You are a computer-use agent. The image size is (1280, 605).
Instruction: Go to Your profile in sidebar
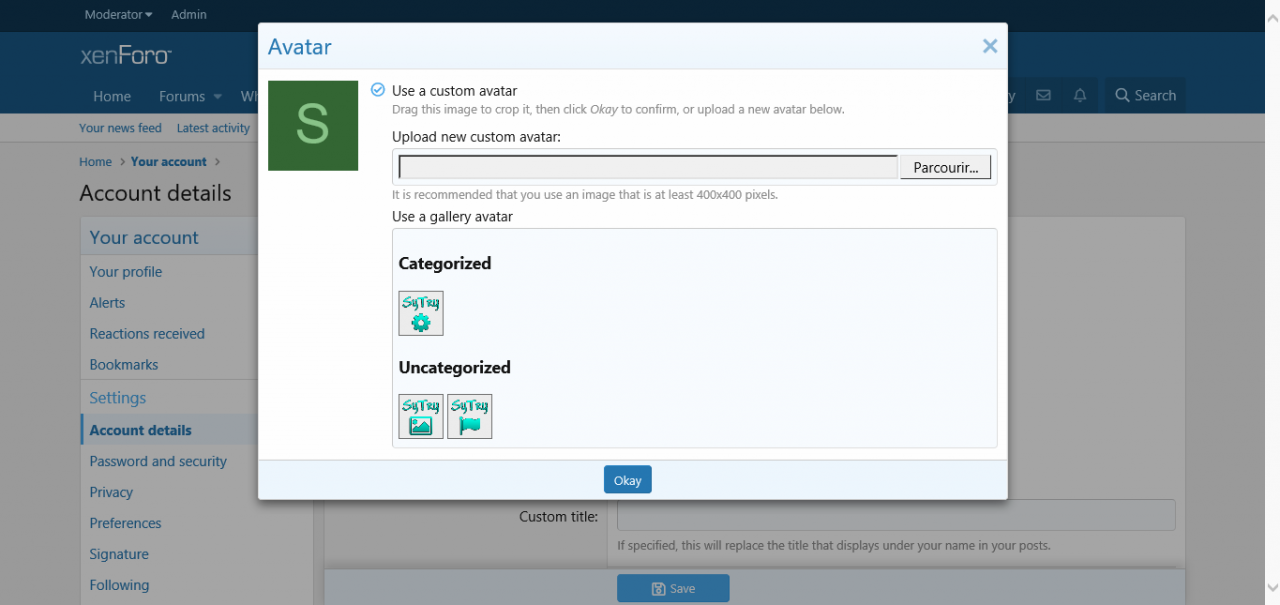[125, 272]
